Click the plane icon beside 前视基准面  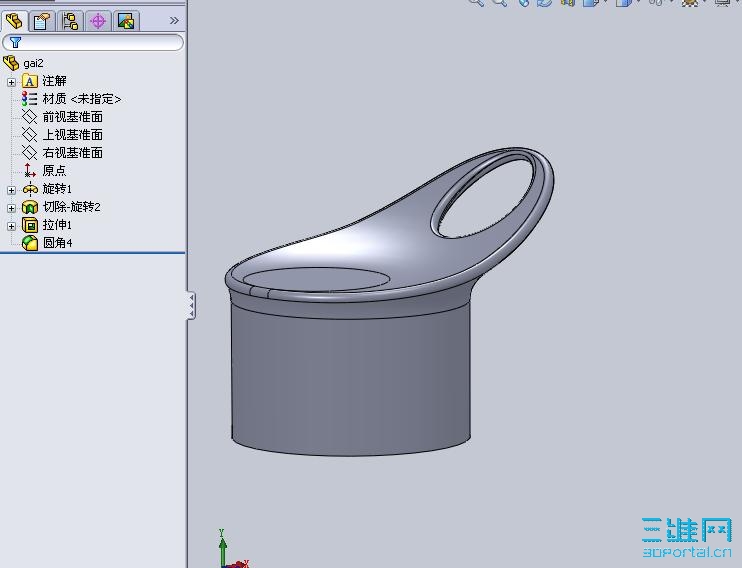pos(29,117)
